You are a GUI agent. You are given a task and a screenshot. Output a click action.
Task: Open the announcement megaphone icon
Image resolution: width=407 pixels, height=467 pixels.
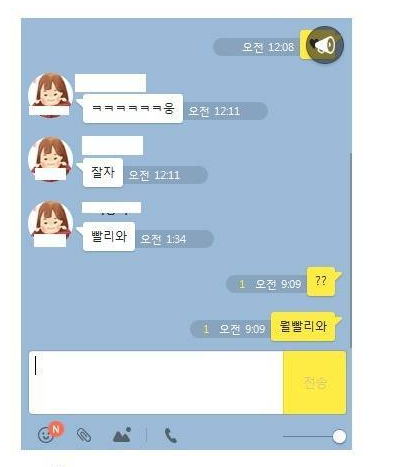[x=324, y=45]
